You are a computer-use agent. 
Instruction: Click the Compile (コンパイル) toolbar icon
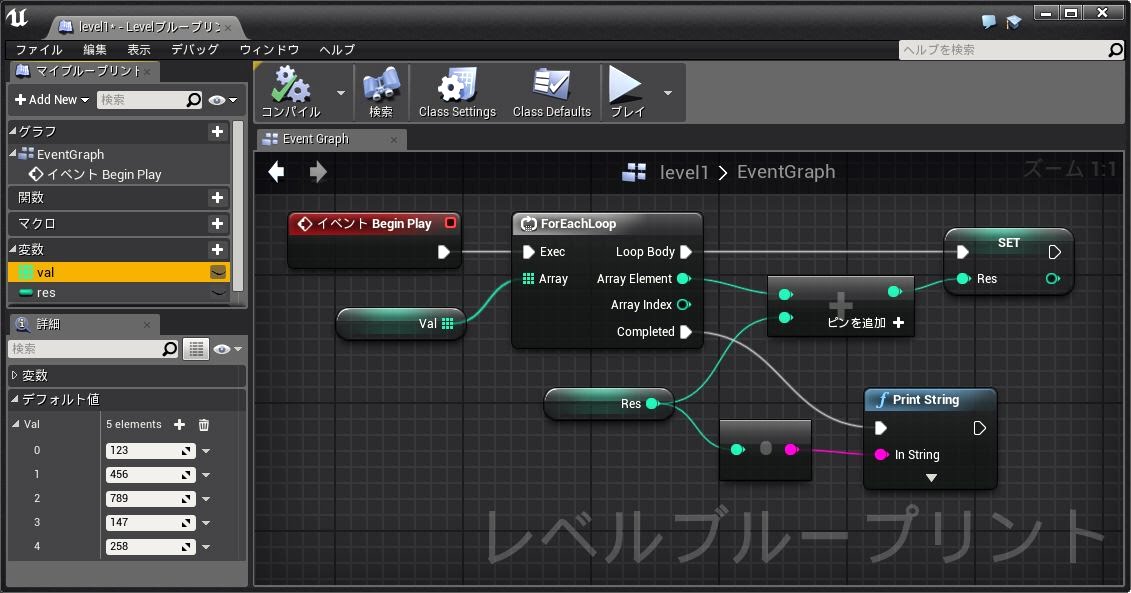tap(290, 90)
